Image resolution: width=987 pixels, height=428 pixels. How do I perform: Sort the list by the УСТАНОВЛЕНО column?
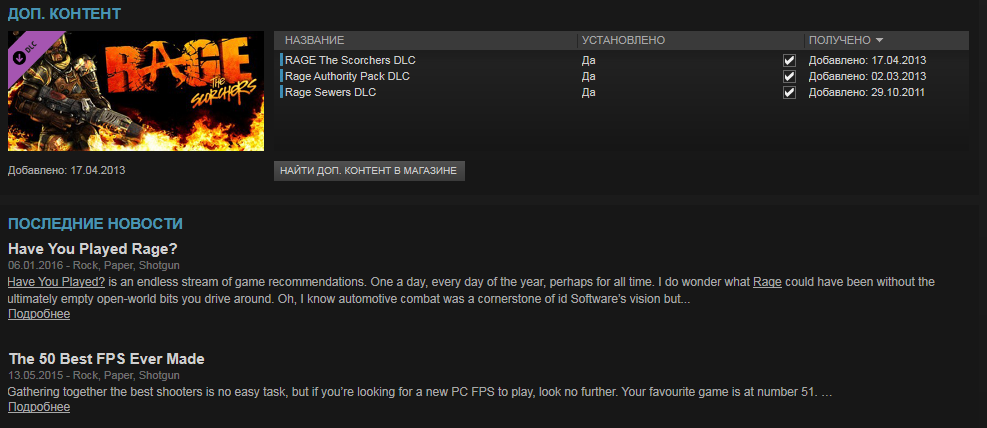coord(622,40)
